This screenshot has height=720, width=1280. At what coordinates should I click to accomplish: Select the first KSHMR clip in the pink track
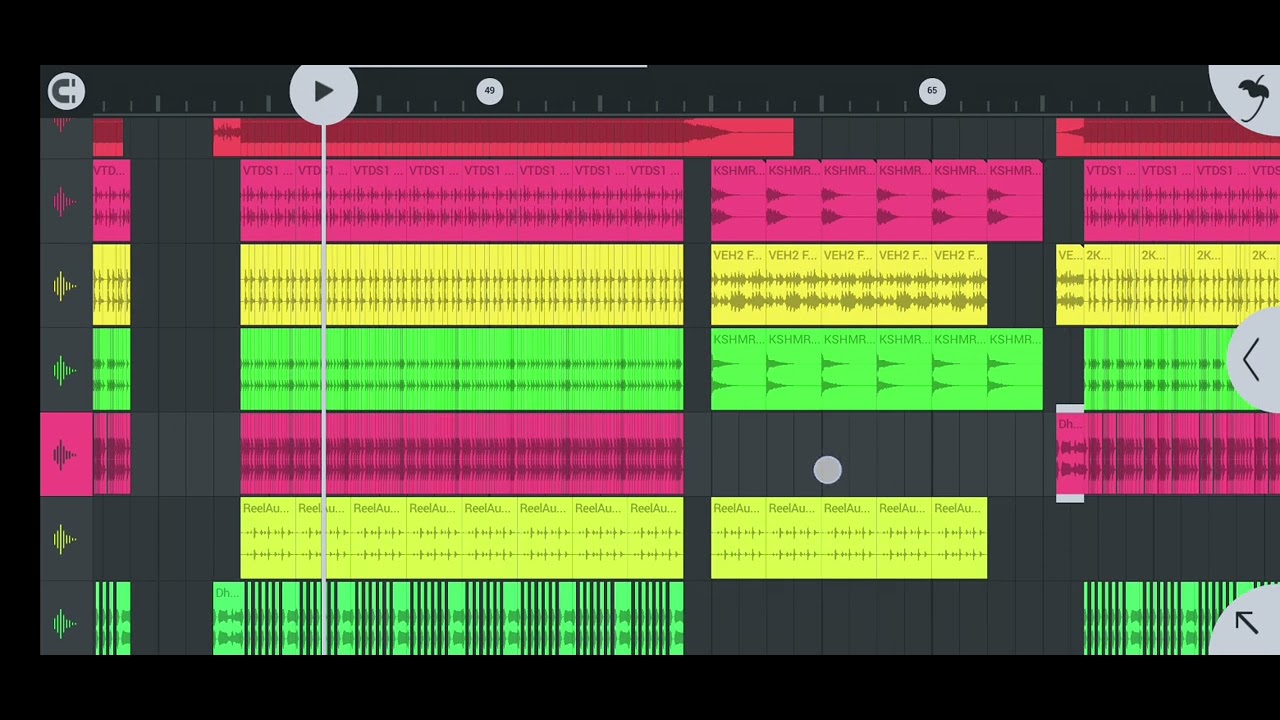pos(738,201)
